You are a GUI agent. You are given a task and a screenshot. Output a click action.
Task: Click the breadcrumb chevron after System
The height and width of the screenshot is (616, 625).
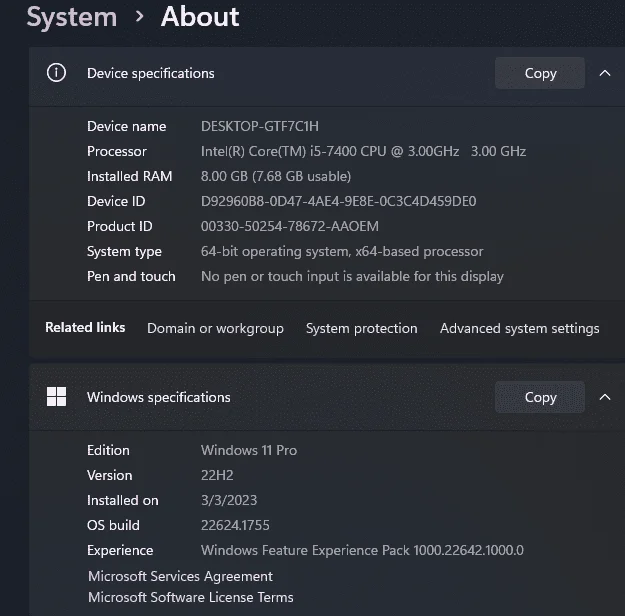click(139, 17)
